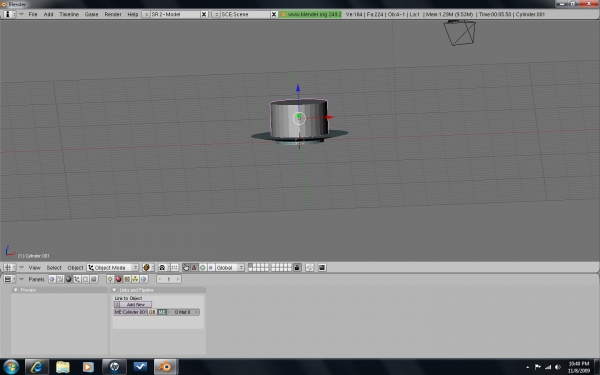Select the Object context icon in Panels
The width and height of the screenshot is (600, 375).
point(77,279)
